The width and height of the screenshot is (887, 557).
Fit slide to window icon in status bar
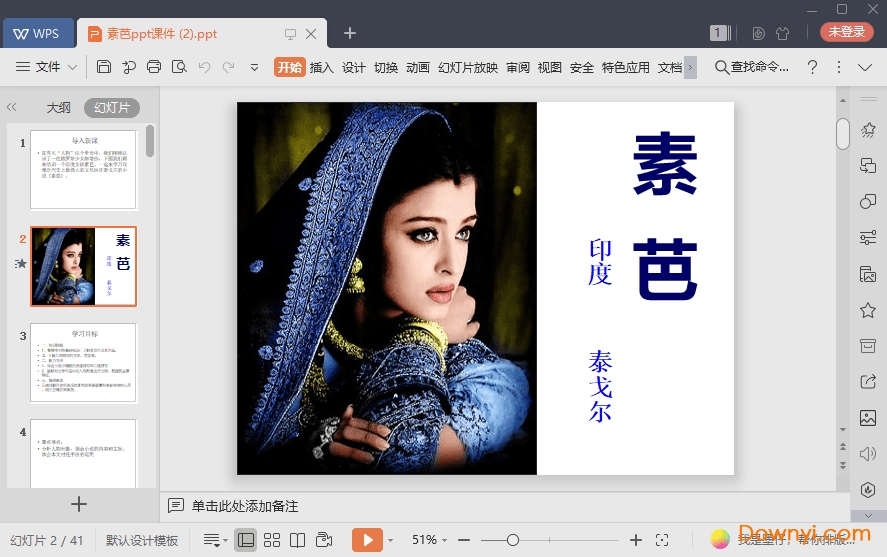click(x=661, y=540)
